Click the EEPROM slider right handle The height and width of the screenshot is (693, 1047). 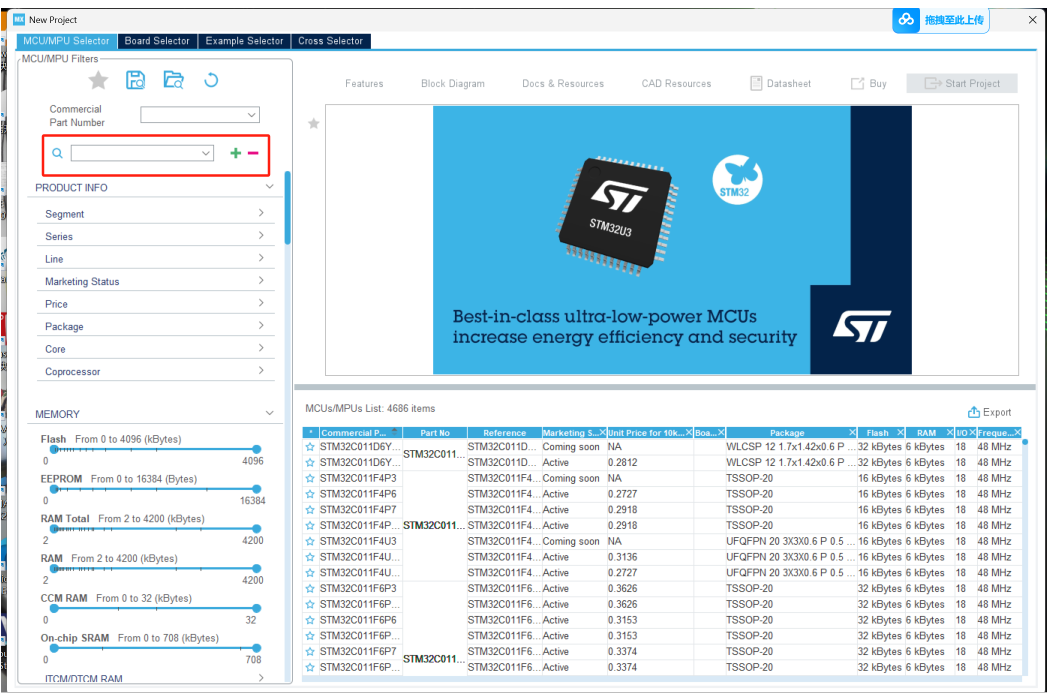(256, 489)
